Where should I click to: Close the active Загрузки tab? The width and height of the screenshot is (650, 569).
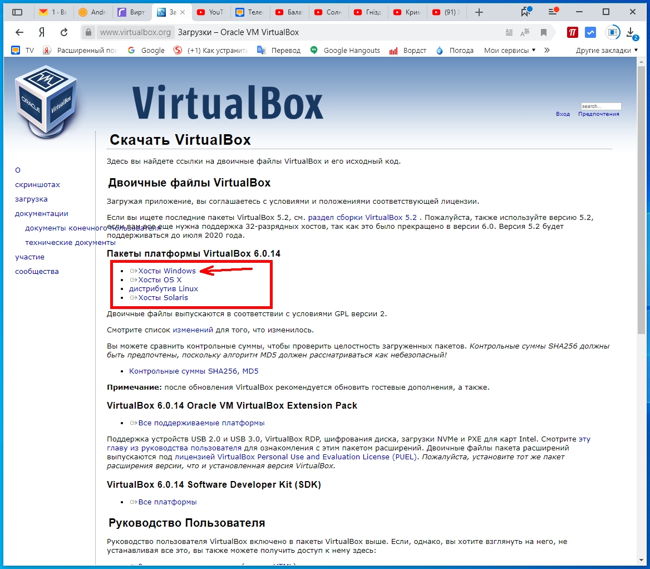pos(182,12)
